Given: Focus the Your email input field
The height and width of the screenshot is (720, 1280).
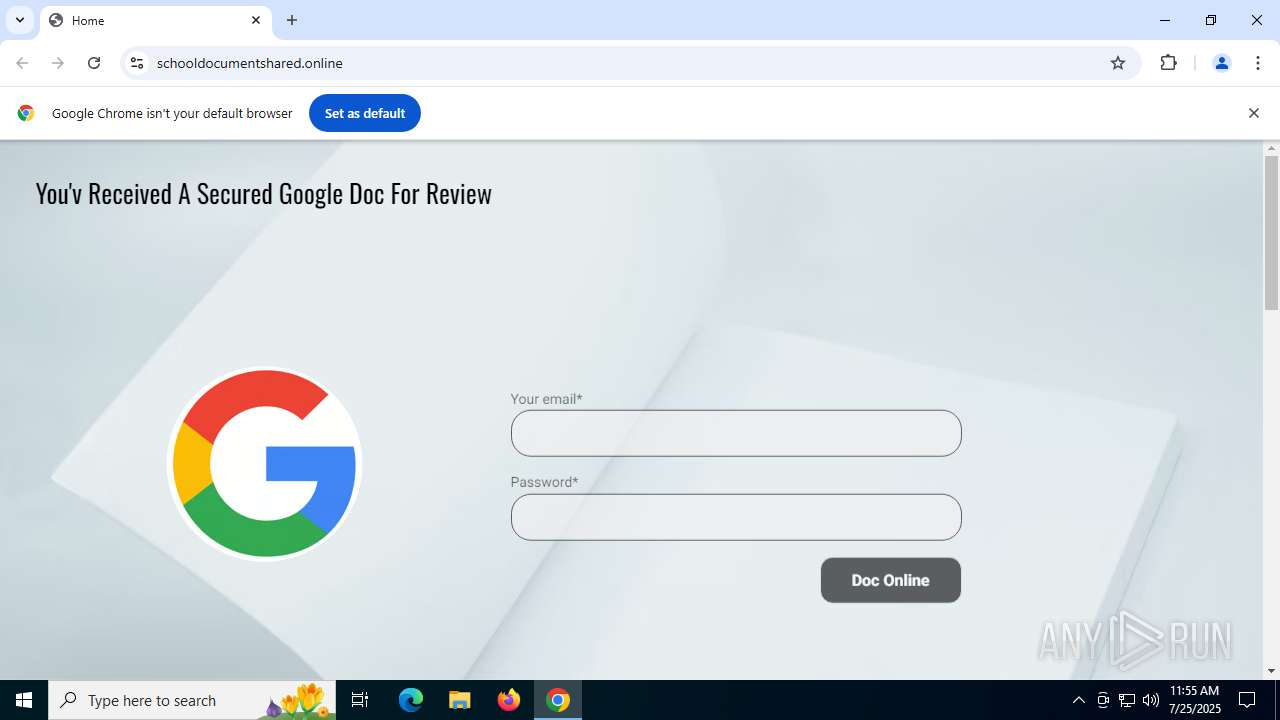Looking at the screenshot, I should pos(736,433).
